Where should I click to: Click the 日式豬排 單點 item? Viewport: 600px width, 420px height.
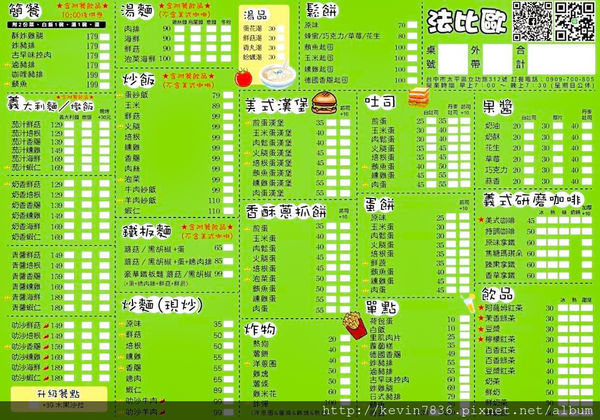[385, 396]
